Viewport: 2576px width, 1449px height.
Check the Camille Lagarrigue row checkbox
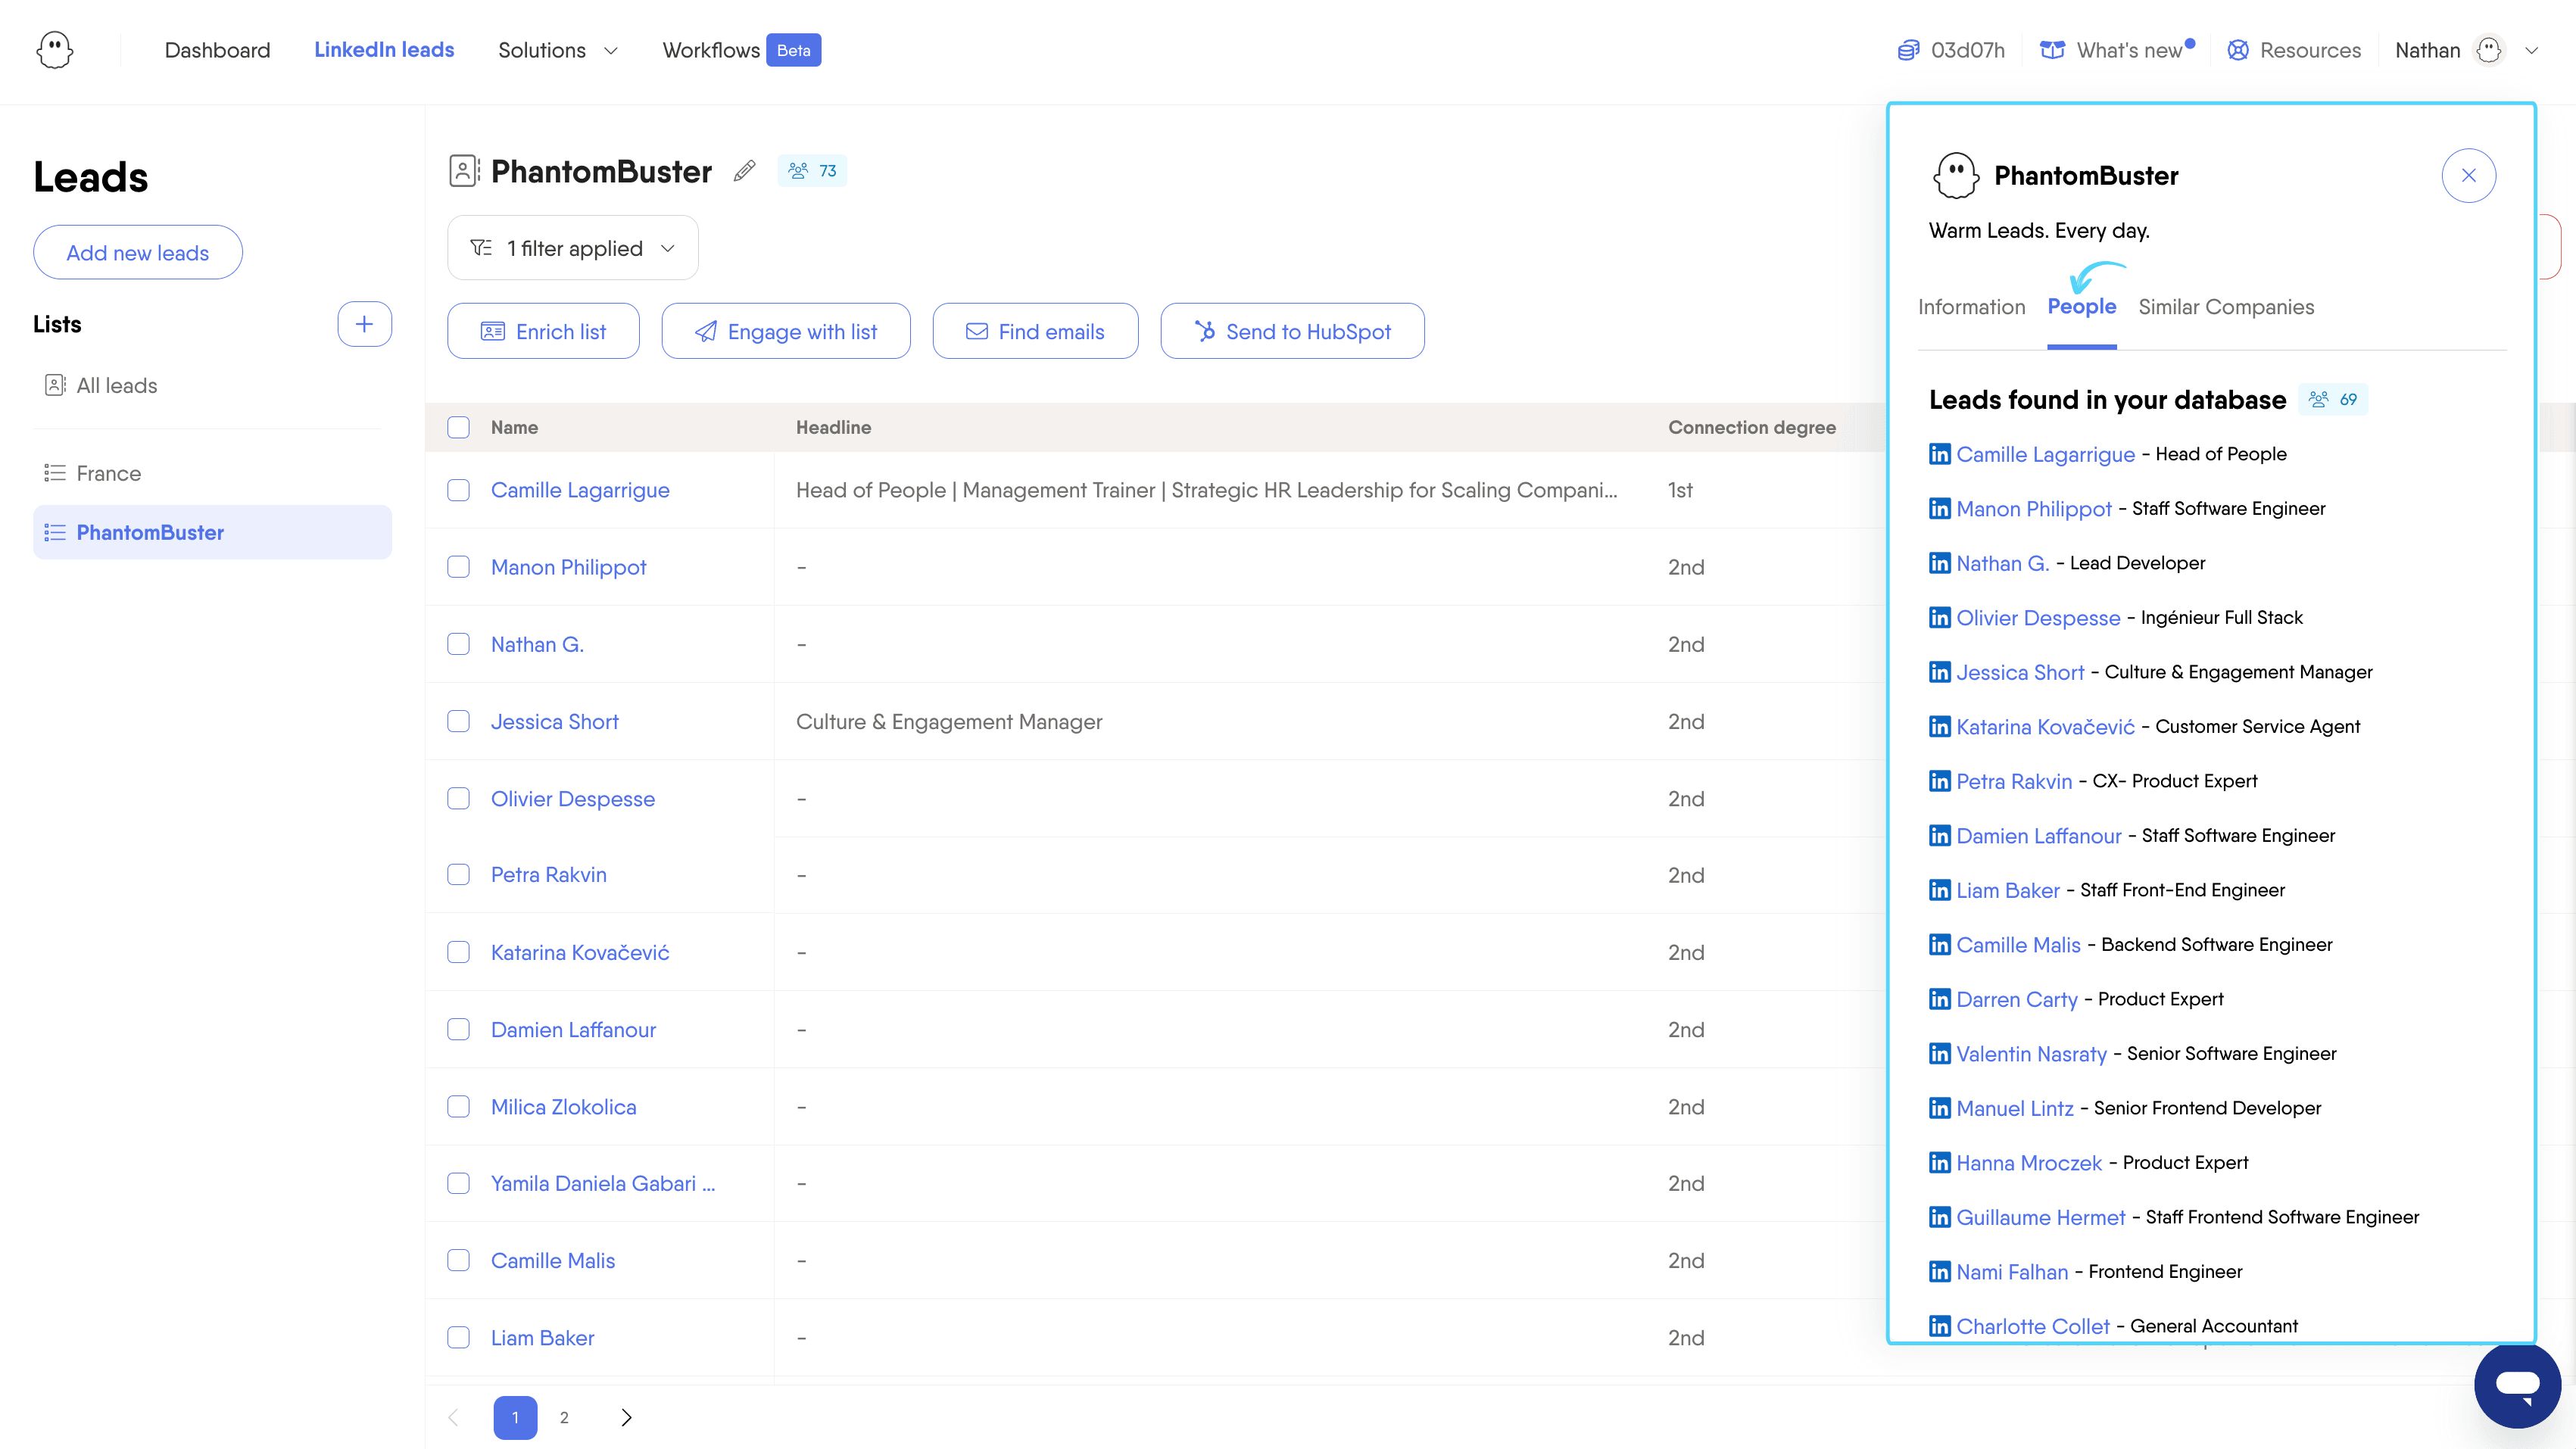(x=458, y=490)
